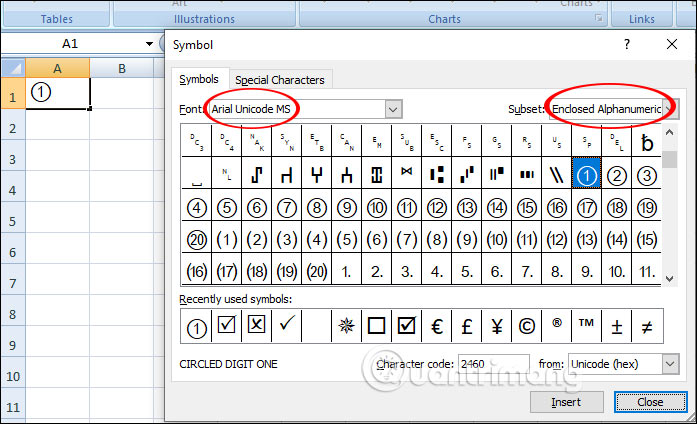Screen dimensions: 697x424
Task: Choose the X-marked ballot box symbol
Action: (x=257, y=325)
